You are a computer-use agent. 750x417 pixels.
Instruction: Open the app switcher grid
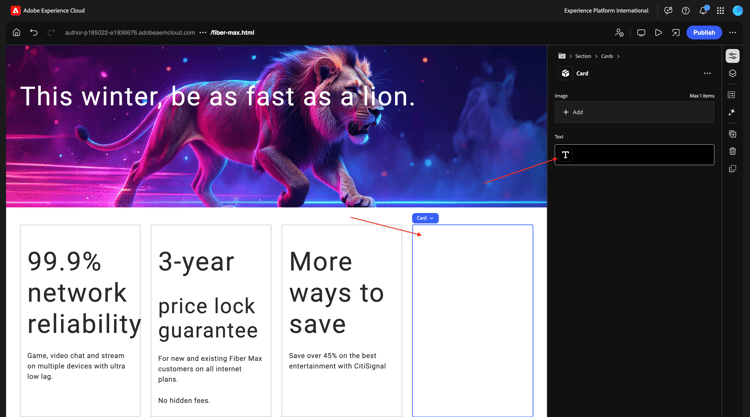point(720,11)
